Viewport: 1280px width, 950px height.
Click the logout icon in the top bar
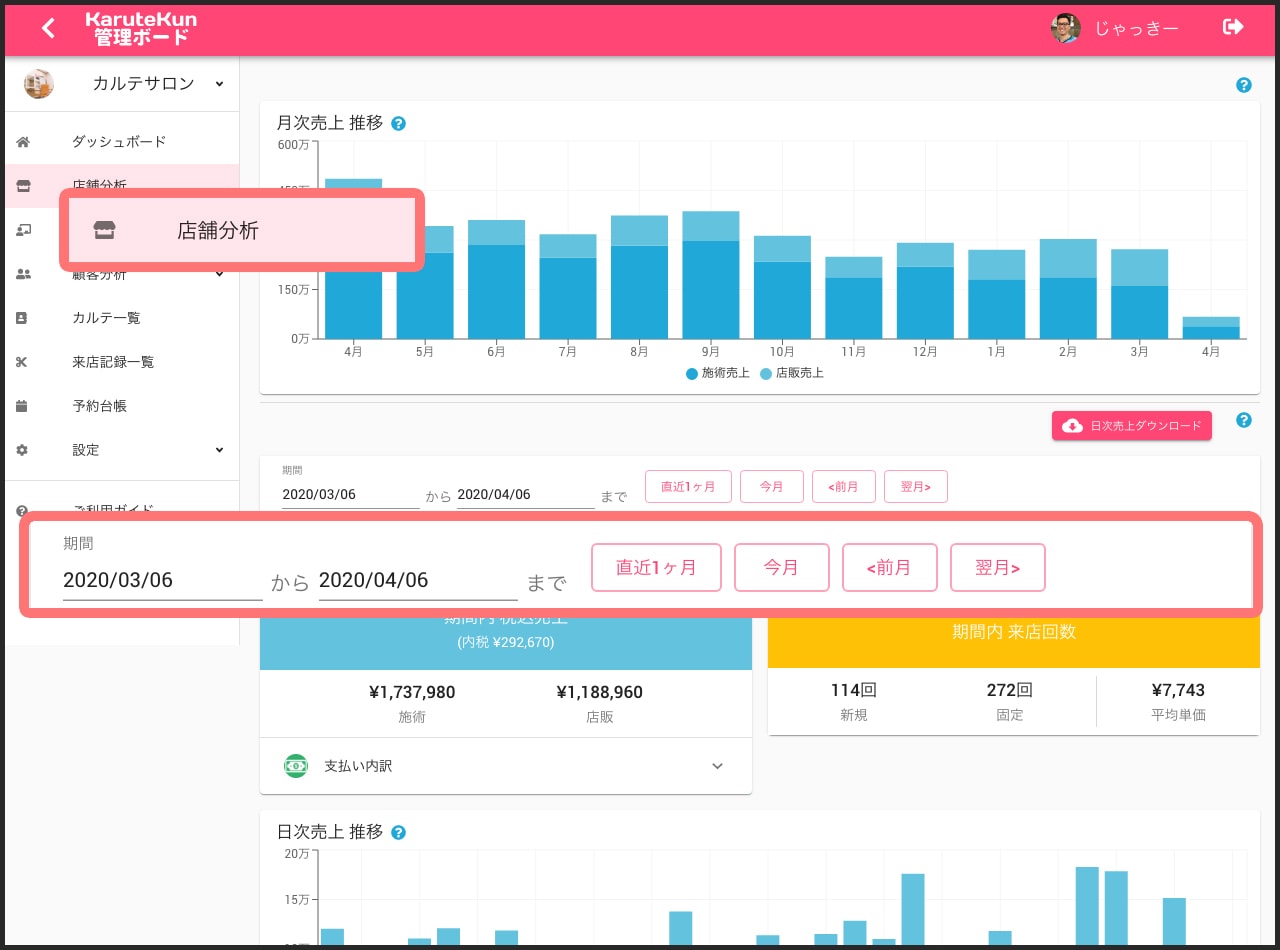tap(1233, 28)
